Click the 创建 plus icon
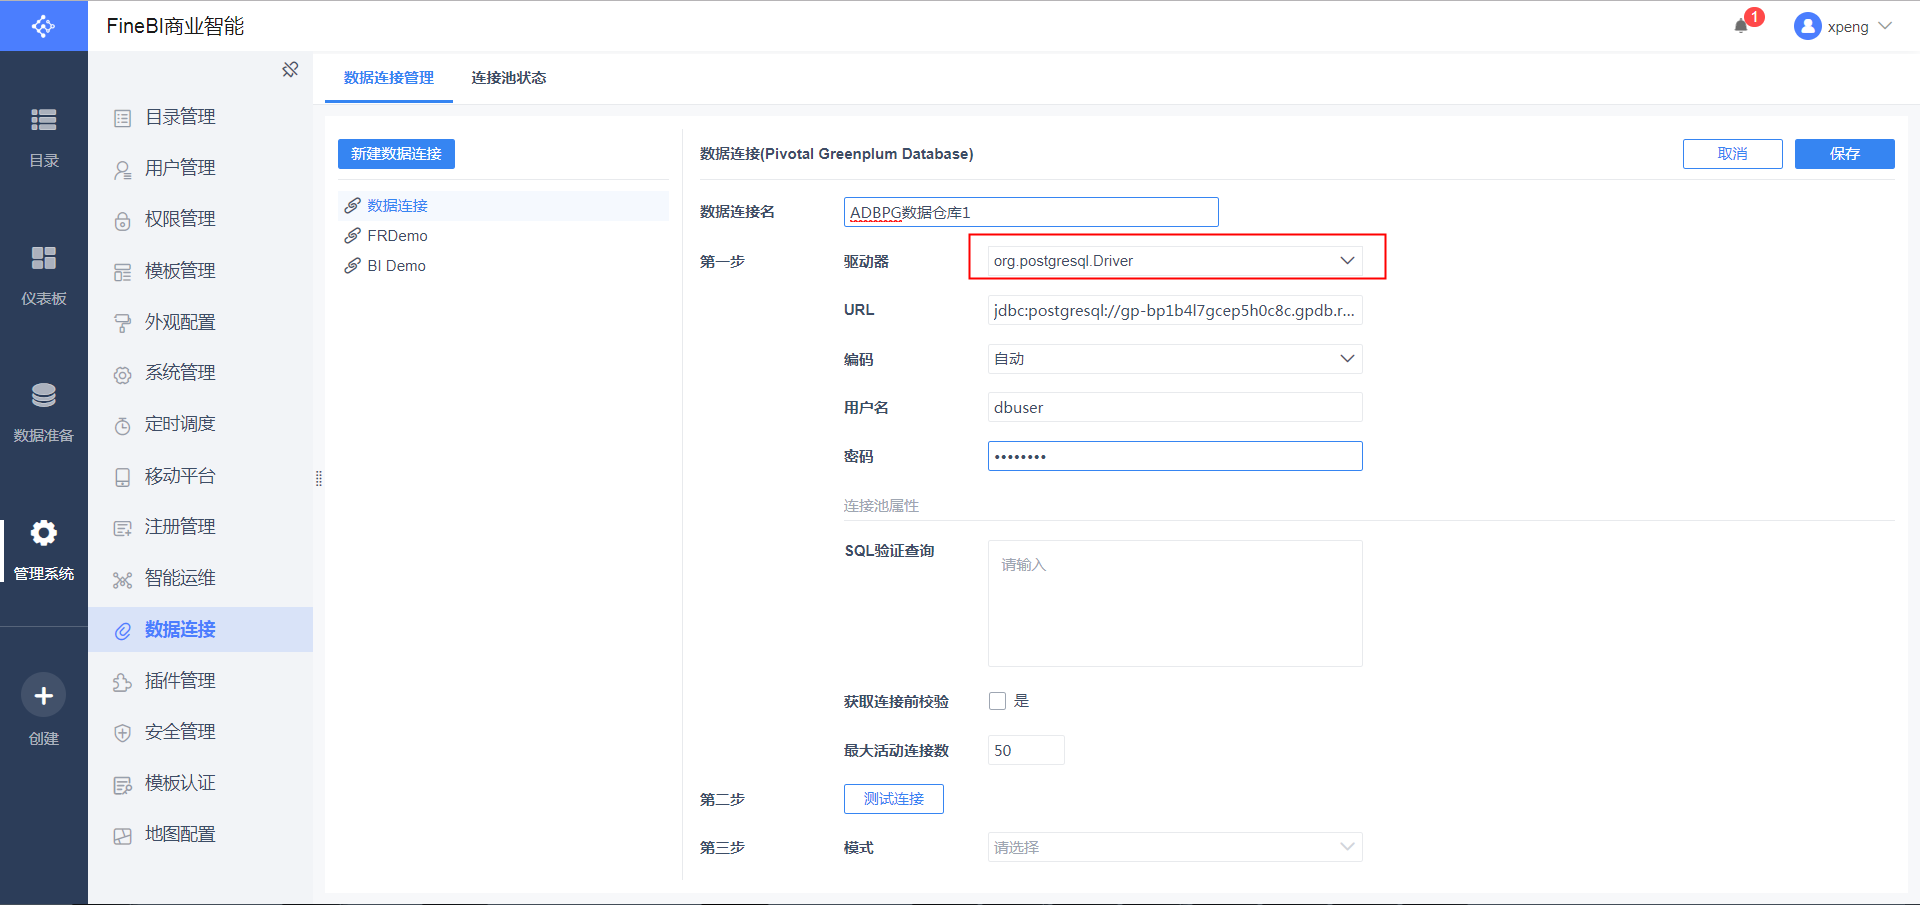This screenshot has width=1920, height=905. 43,696
